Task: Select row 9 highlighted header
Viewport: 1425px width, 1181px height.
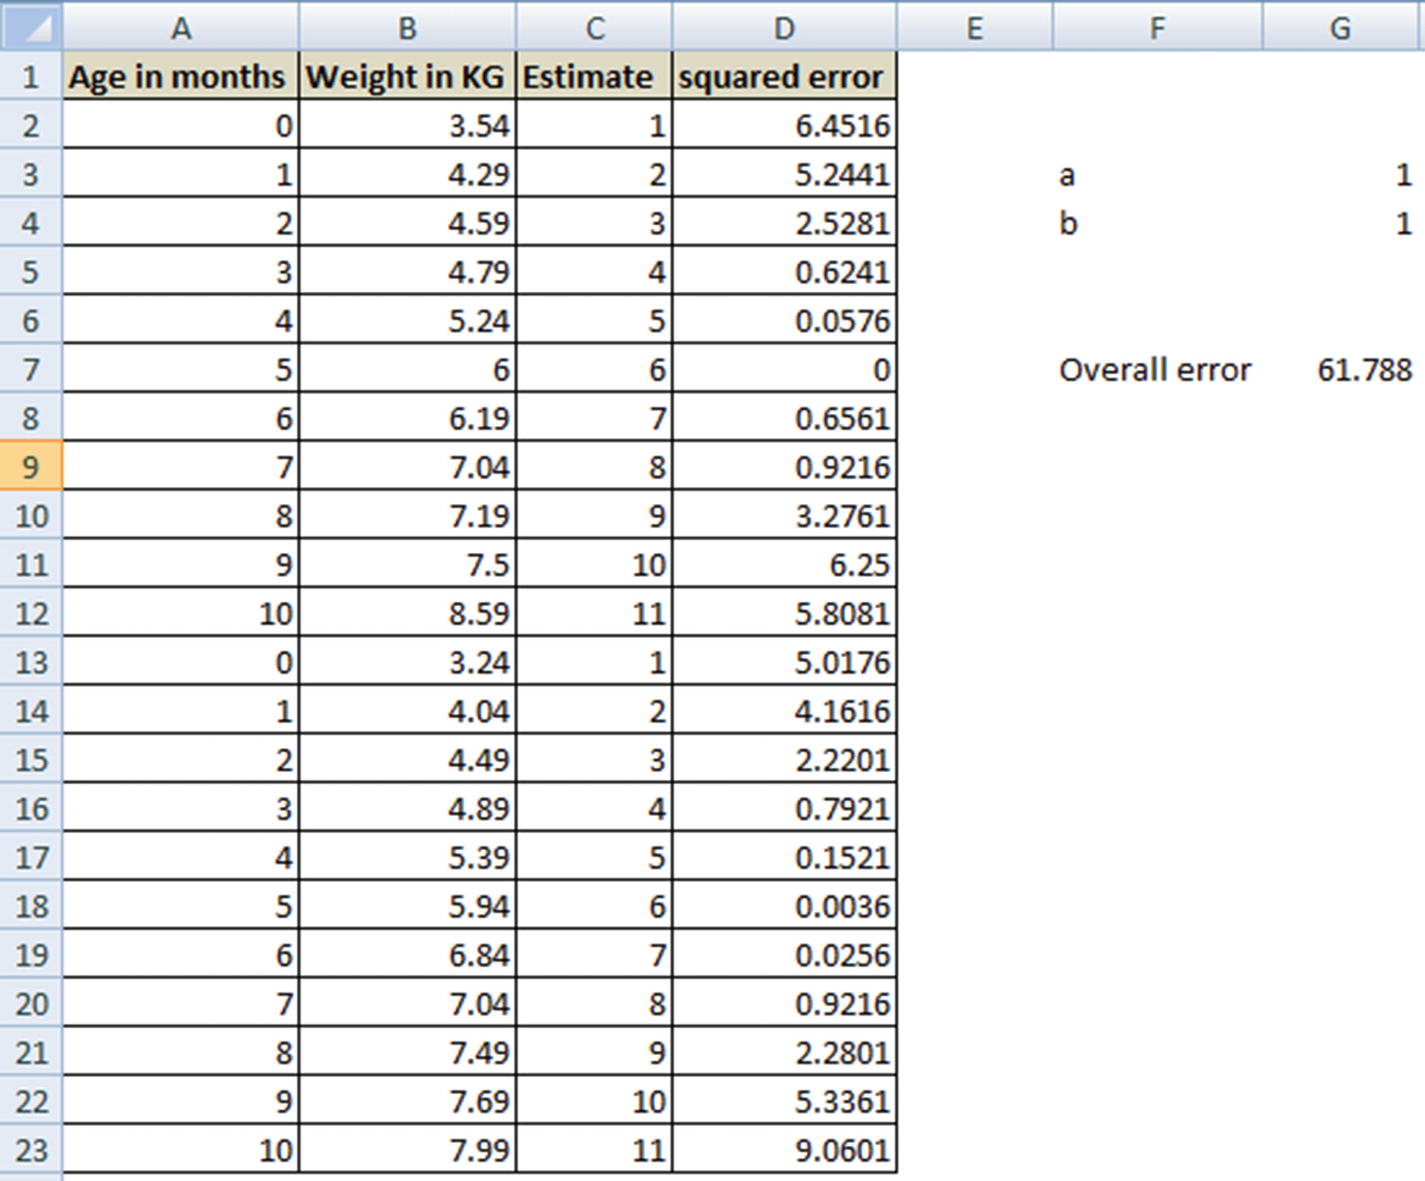Action: tap(30, 467)
